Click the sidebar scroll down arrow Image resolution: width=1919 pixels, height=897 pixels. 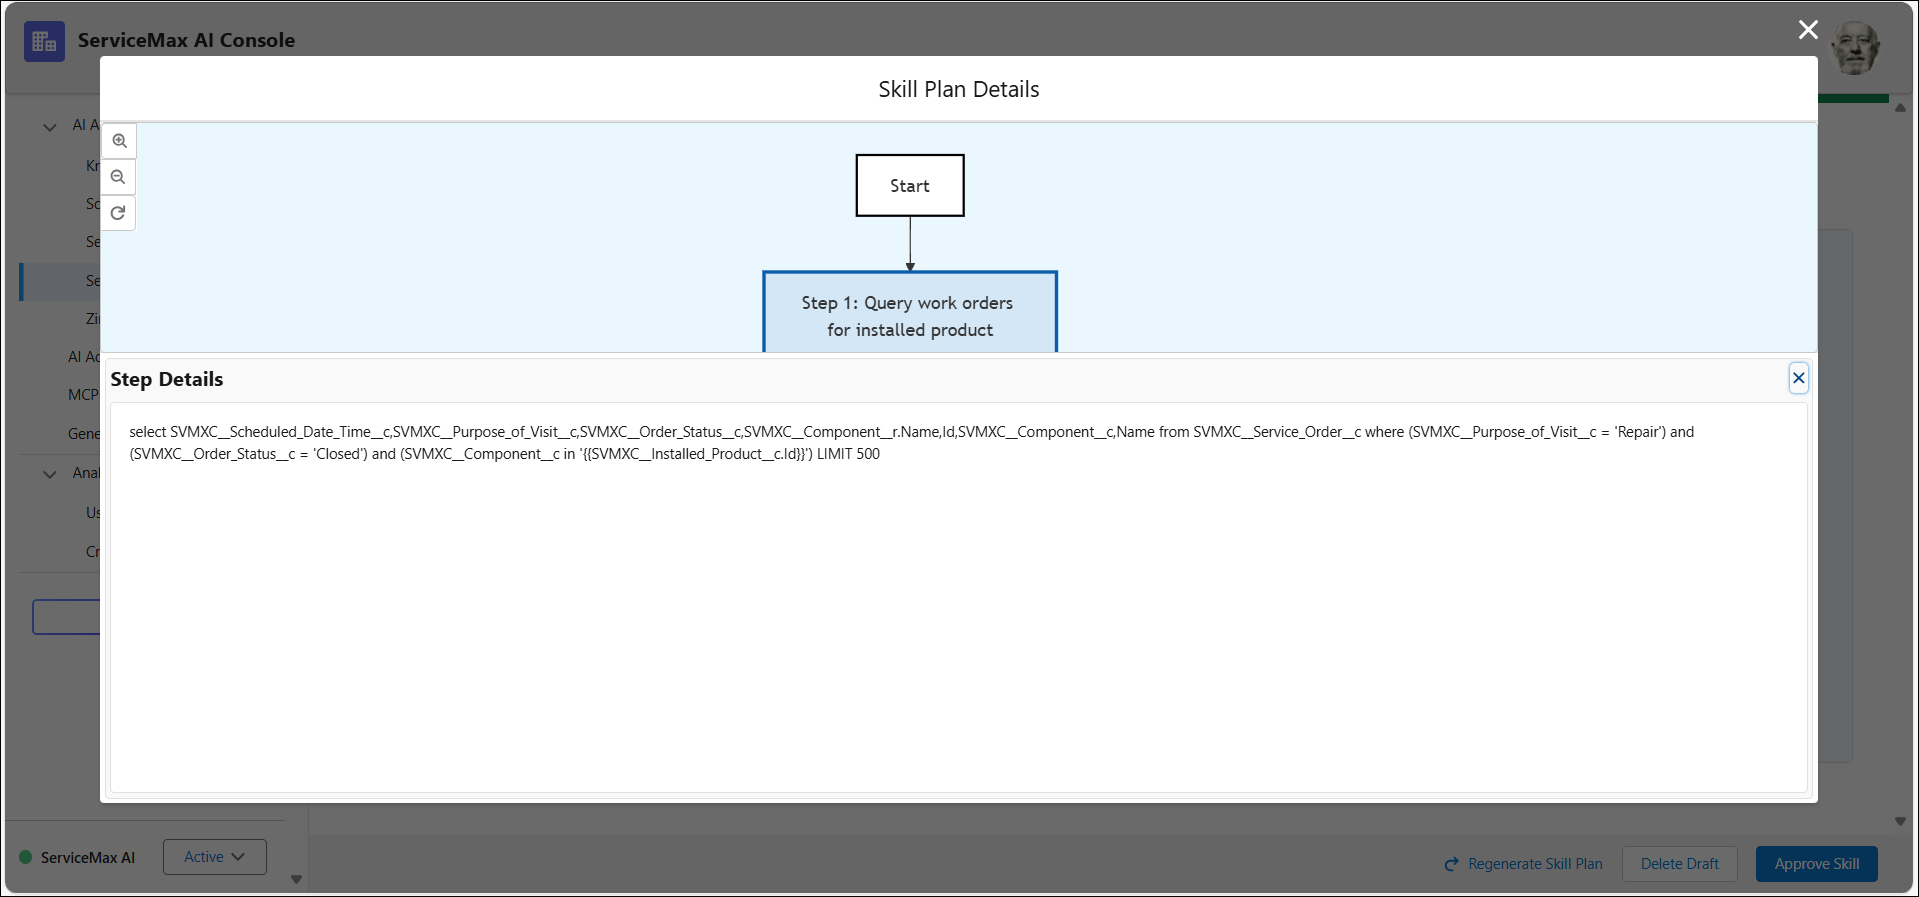point(296,879)
